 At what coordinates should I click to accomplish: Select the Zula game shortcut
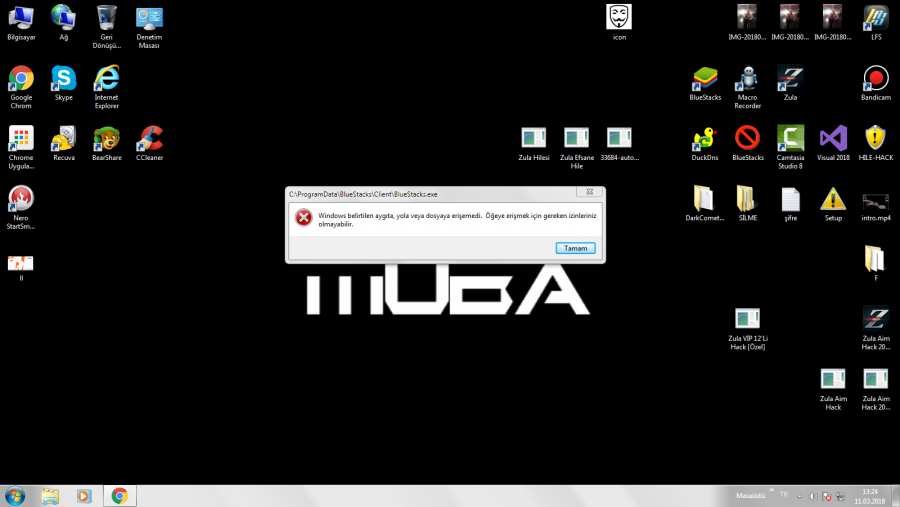(x=790, y=83)
